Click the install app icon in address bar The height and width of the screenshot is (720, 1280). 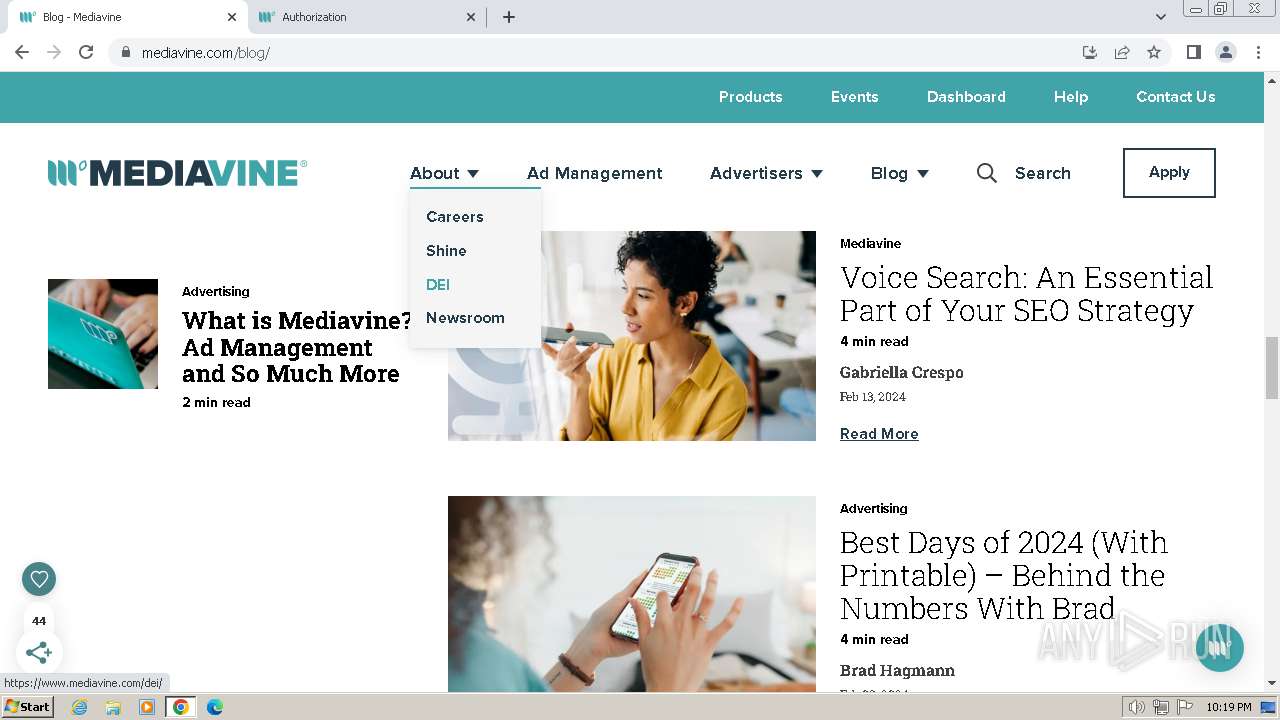point(1090,52)
